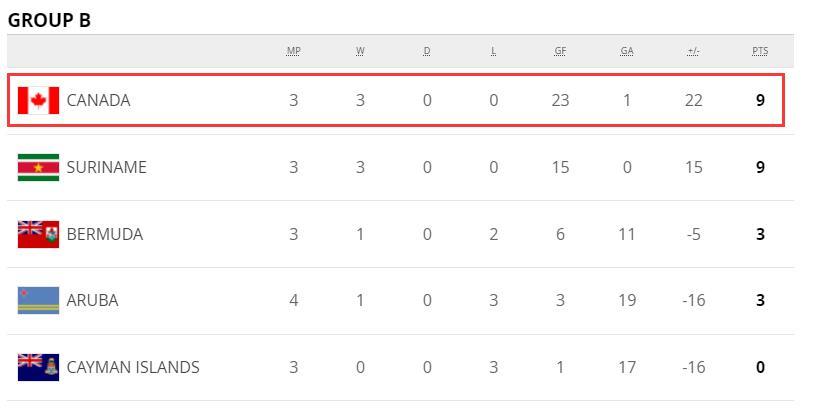
Task: Click the GA column header abbreviation
Action: [x=626, y=51]
